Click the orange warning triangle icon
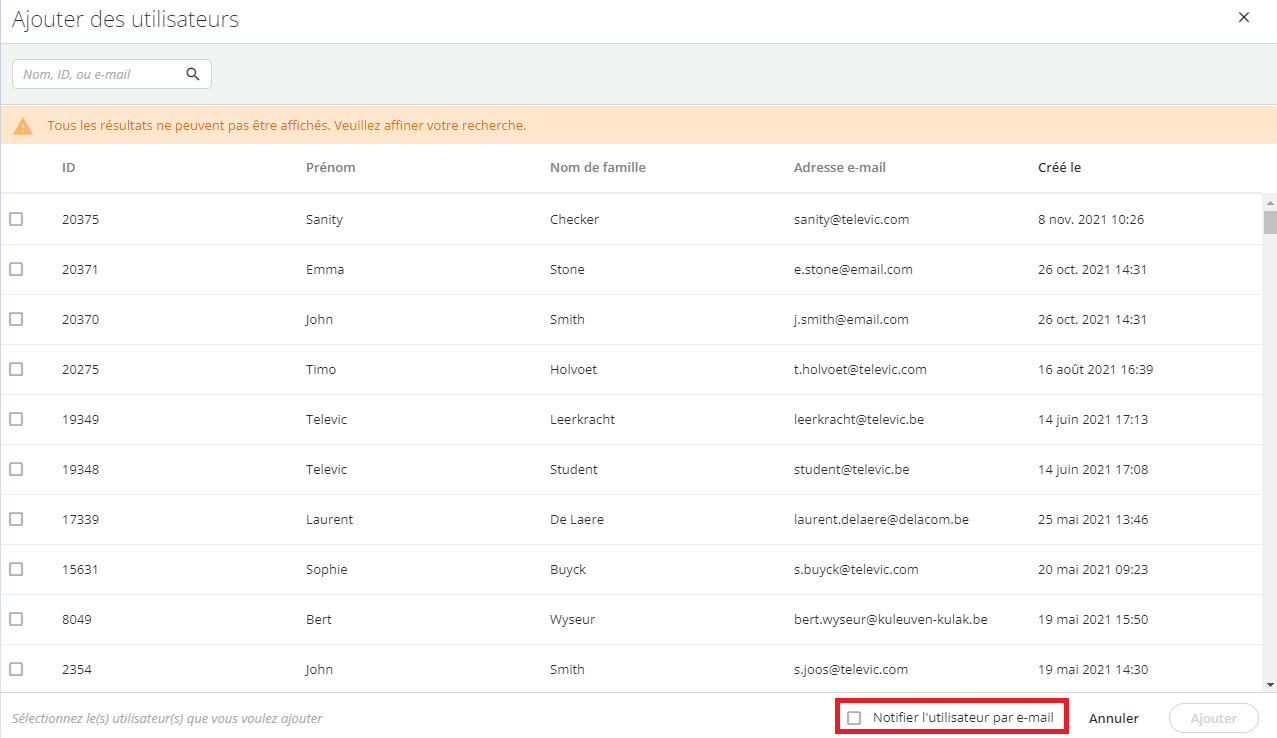Screen dimensions: 1277x738 coord(23,126)
